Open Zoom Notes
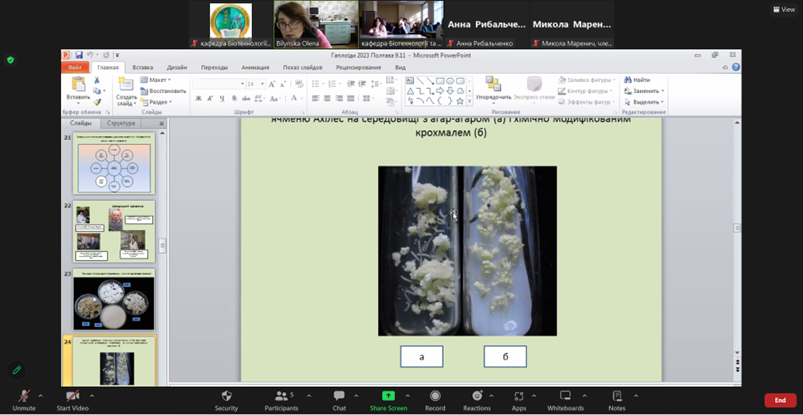 click(x=617, y=400)
